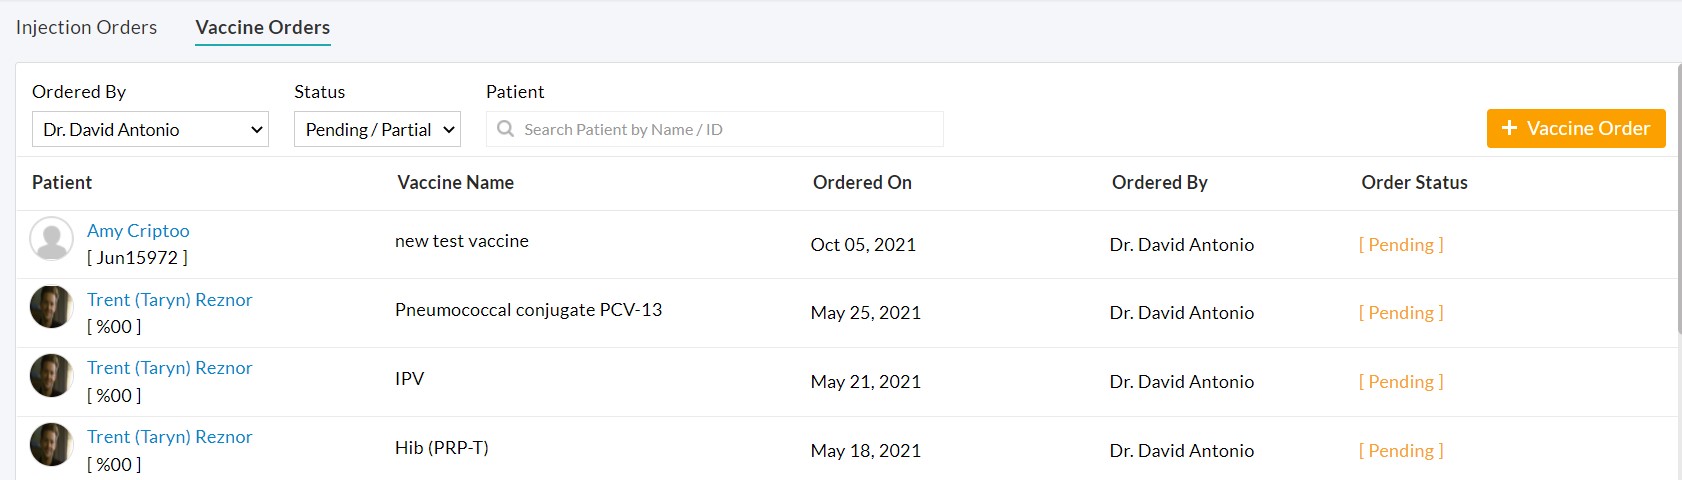Viewport: 1682px width, 480px height.
Task: Open Trent Reznor link in IPV row
Action: pos(170,368)
